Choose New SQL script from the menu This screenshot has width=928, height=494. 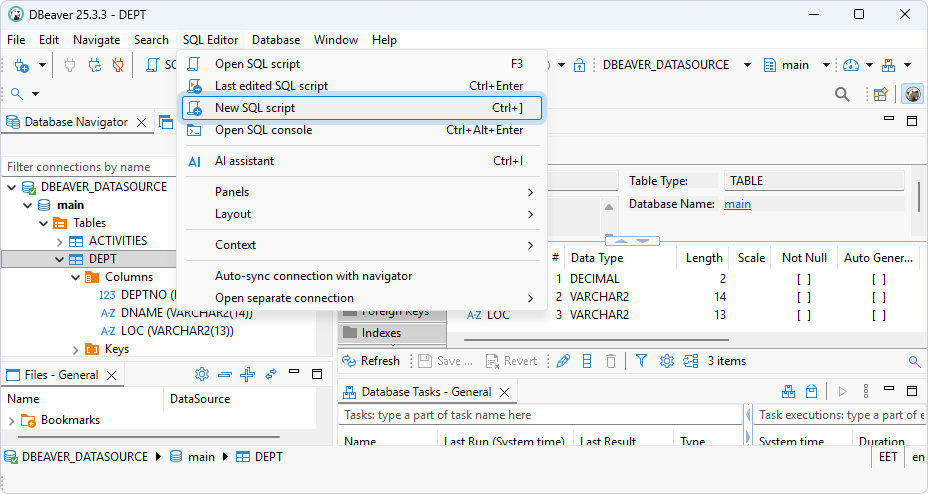coord(362,108)
